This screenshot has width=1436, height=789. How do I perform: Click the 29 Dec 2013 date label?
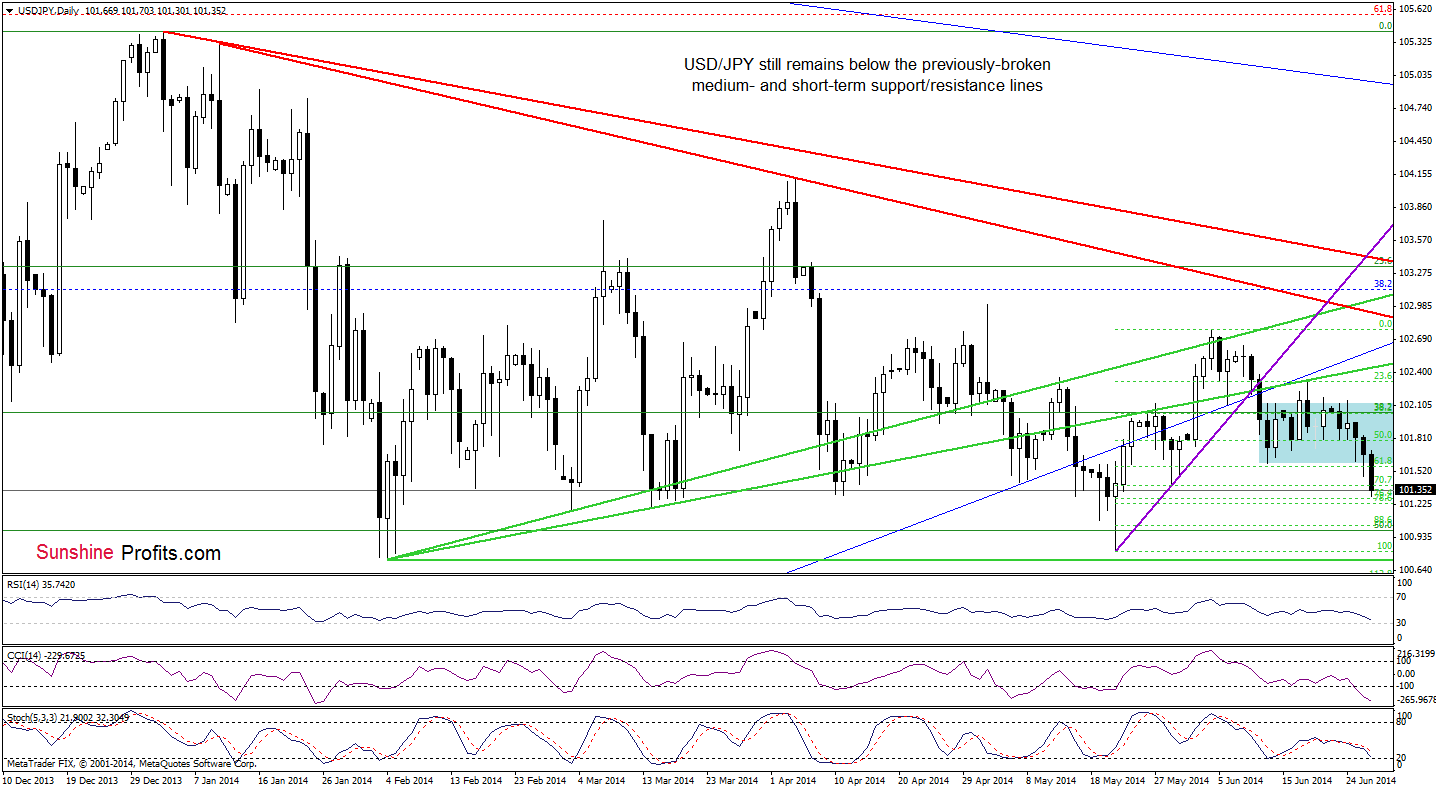(x=158, y=779)
